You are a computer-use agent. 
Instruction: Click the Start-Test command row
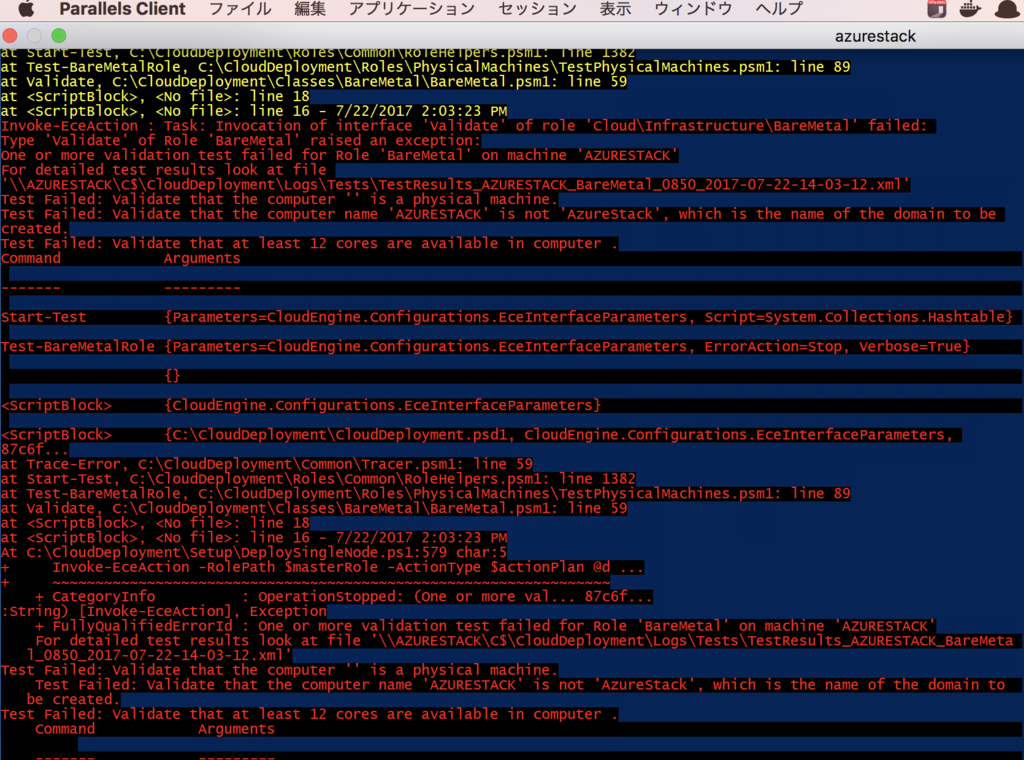44,317
